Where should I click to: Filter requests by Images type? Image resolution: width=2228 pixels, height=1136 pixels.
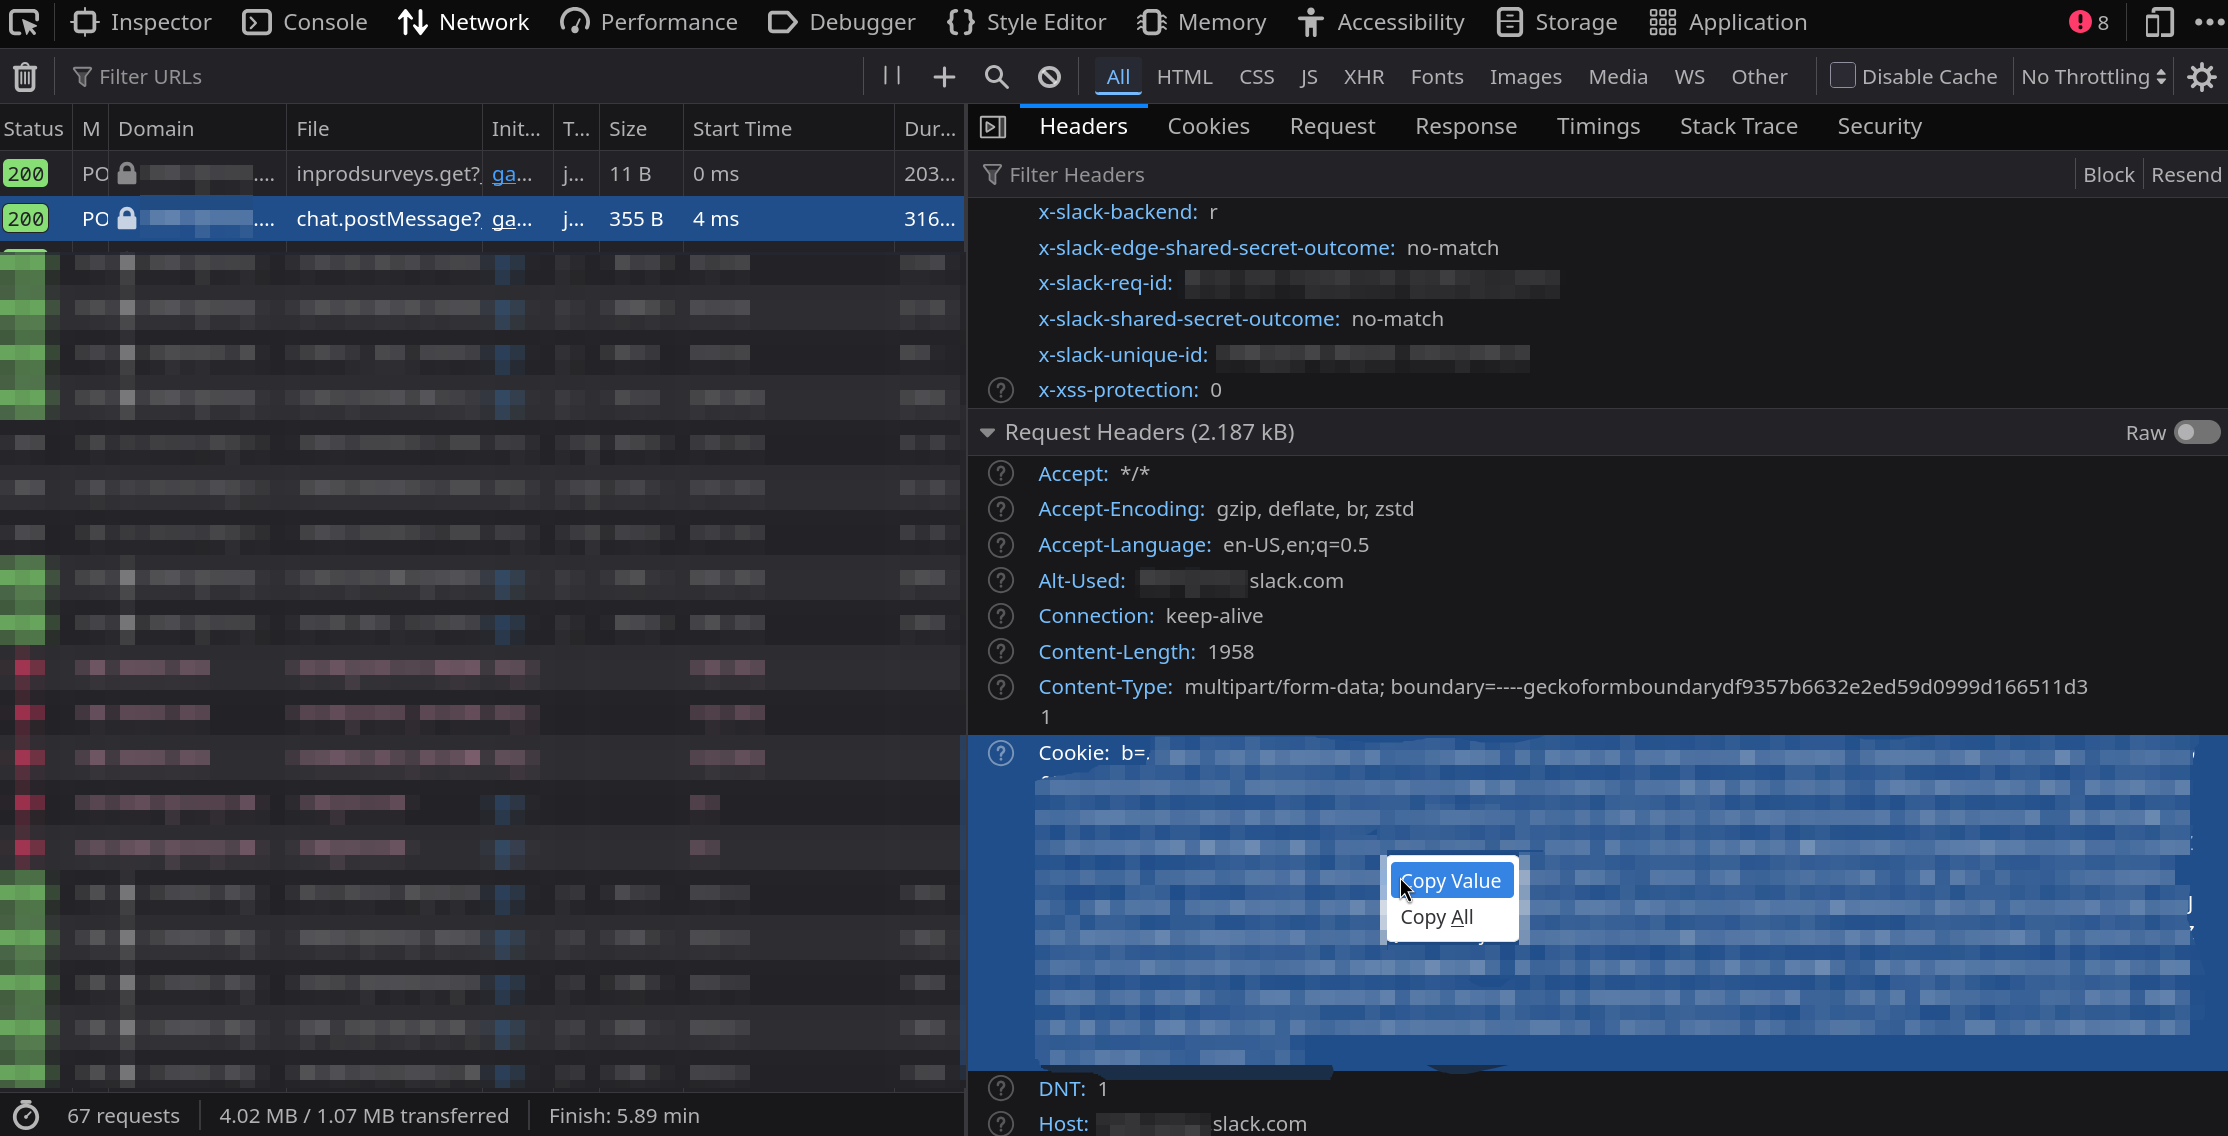[x=1525, y=77]
